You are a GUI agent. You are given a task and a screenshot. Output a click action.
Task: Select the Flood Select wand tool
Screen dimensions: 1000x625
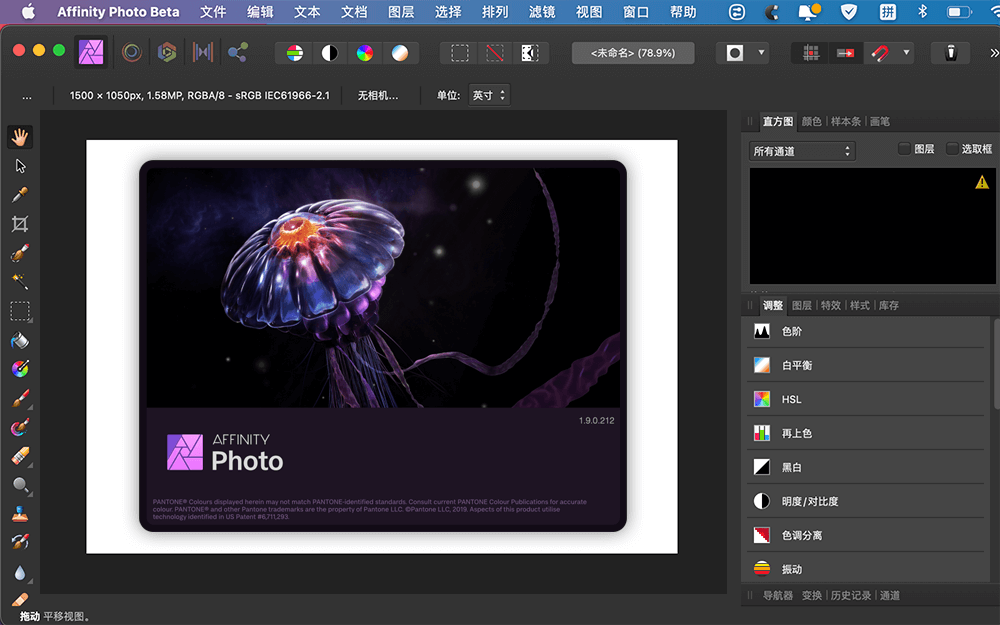20,281
